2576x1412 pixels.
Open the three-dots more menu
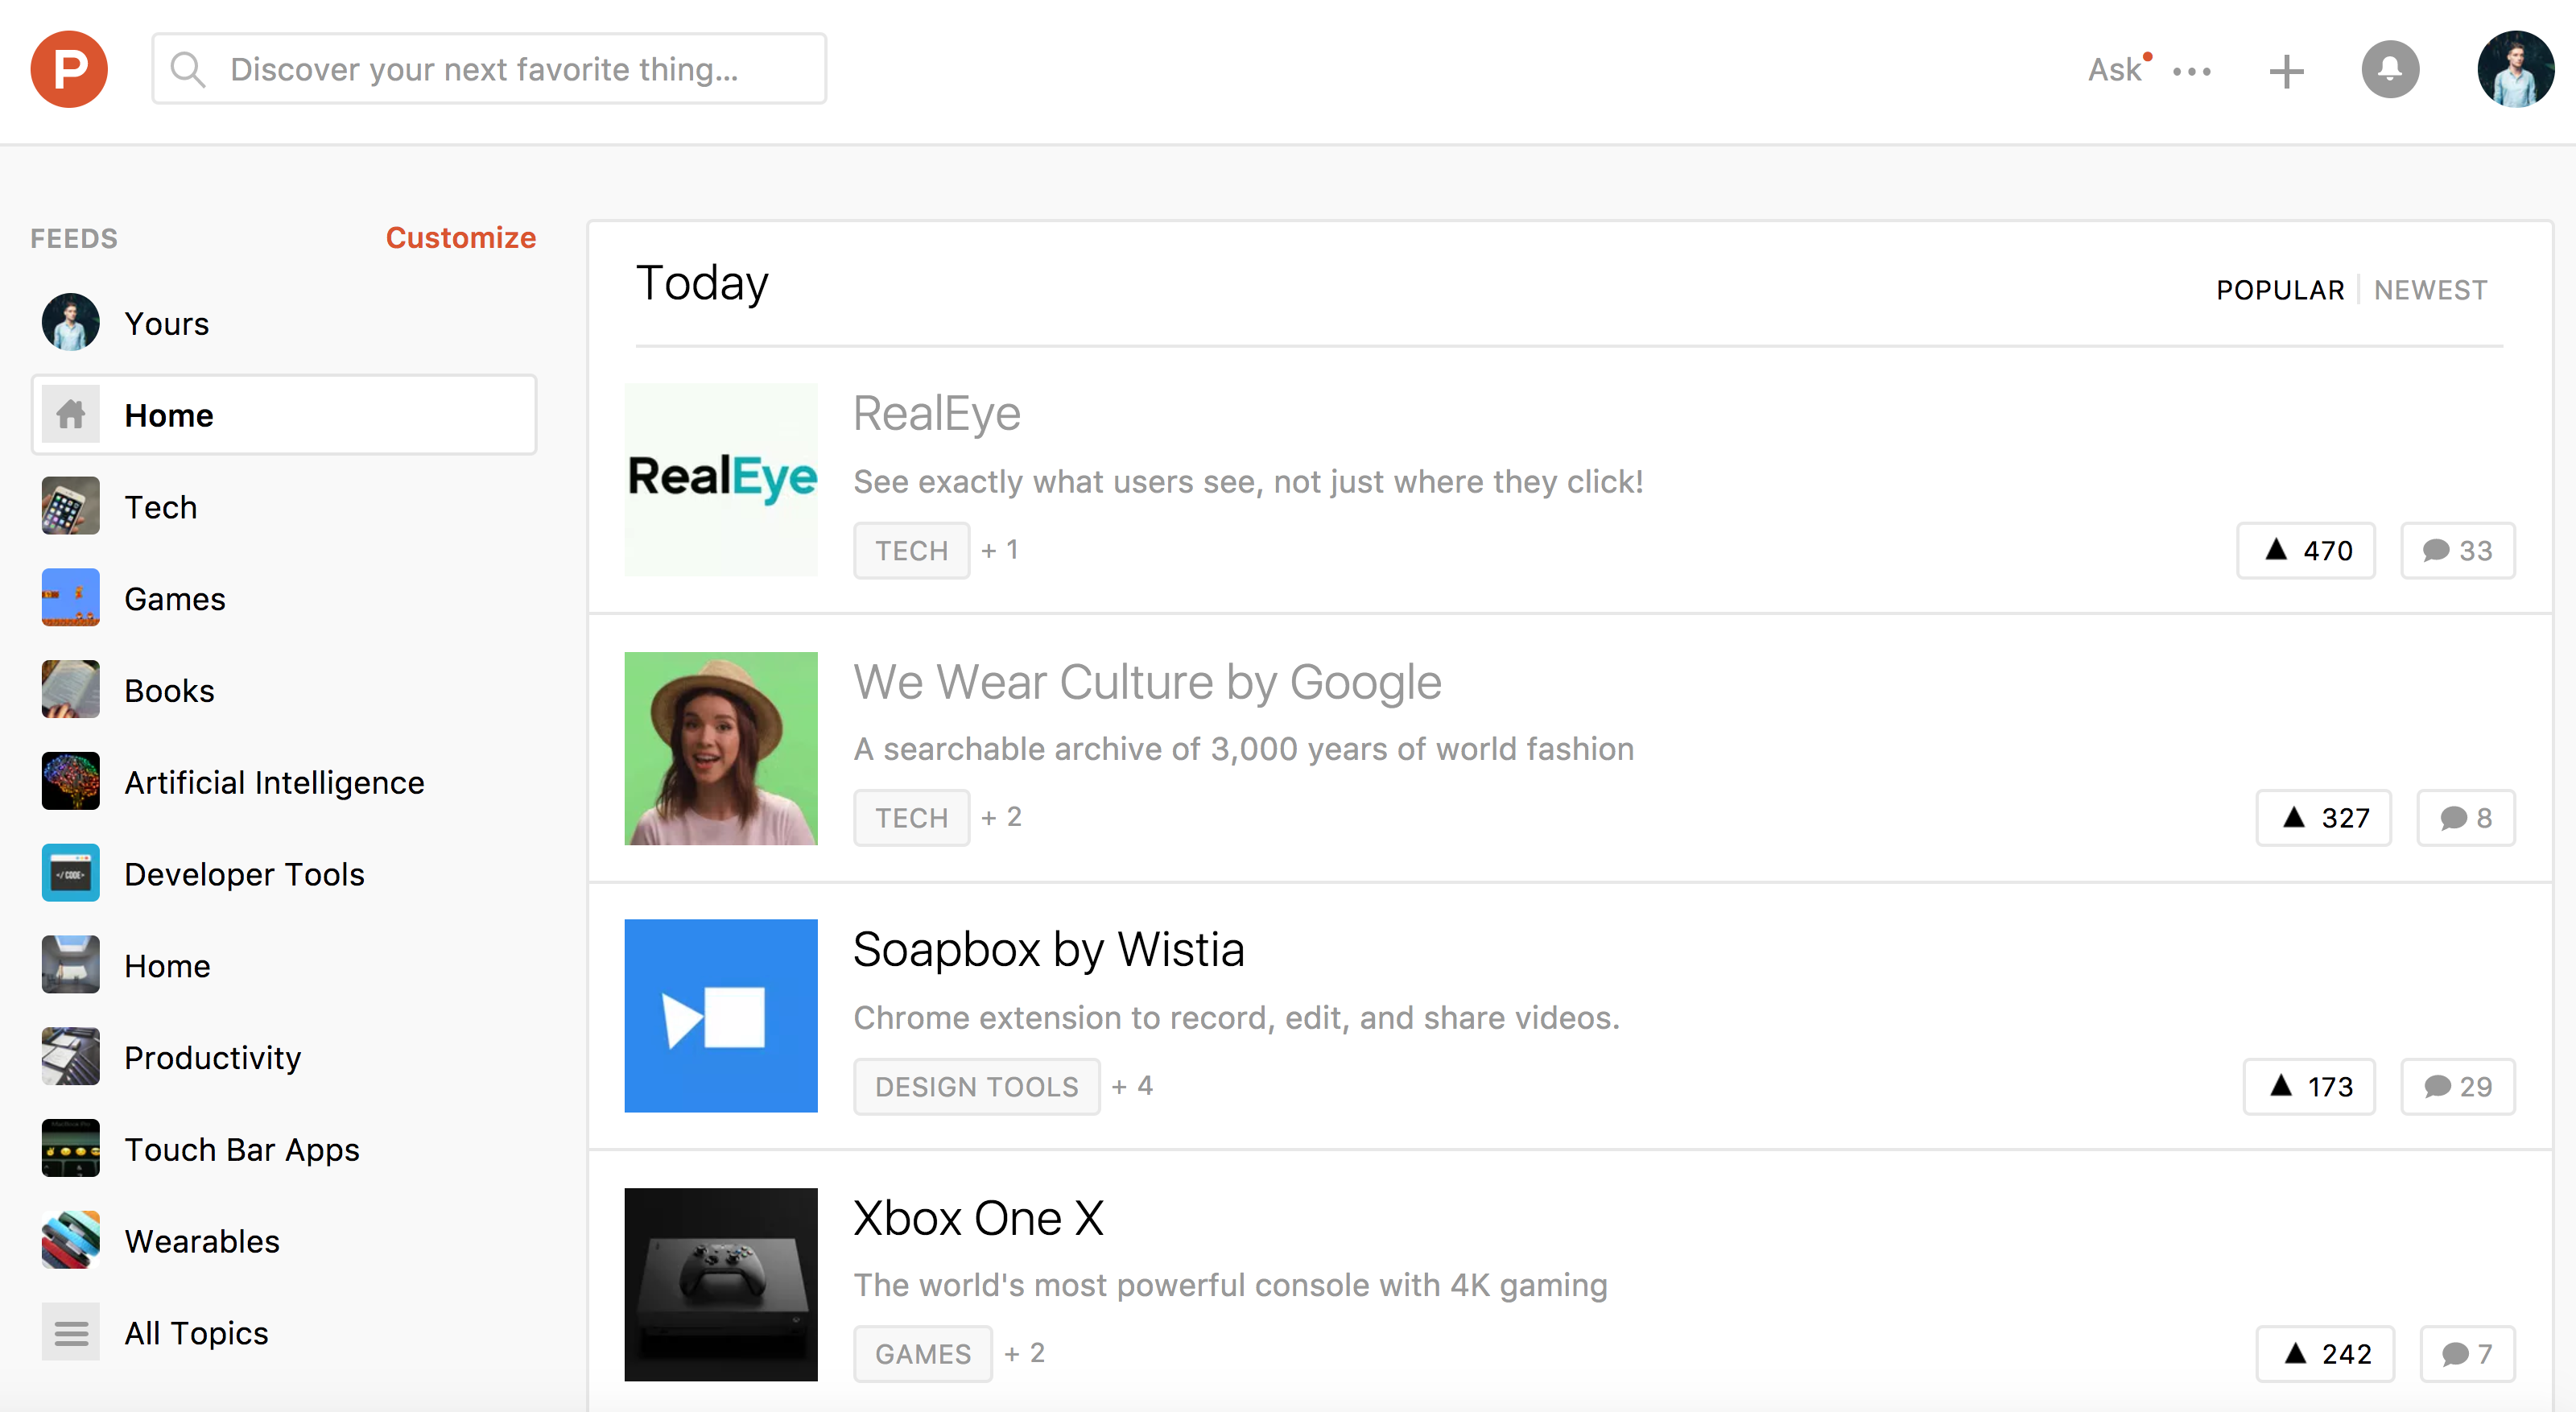point(2192,71)
